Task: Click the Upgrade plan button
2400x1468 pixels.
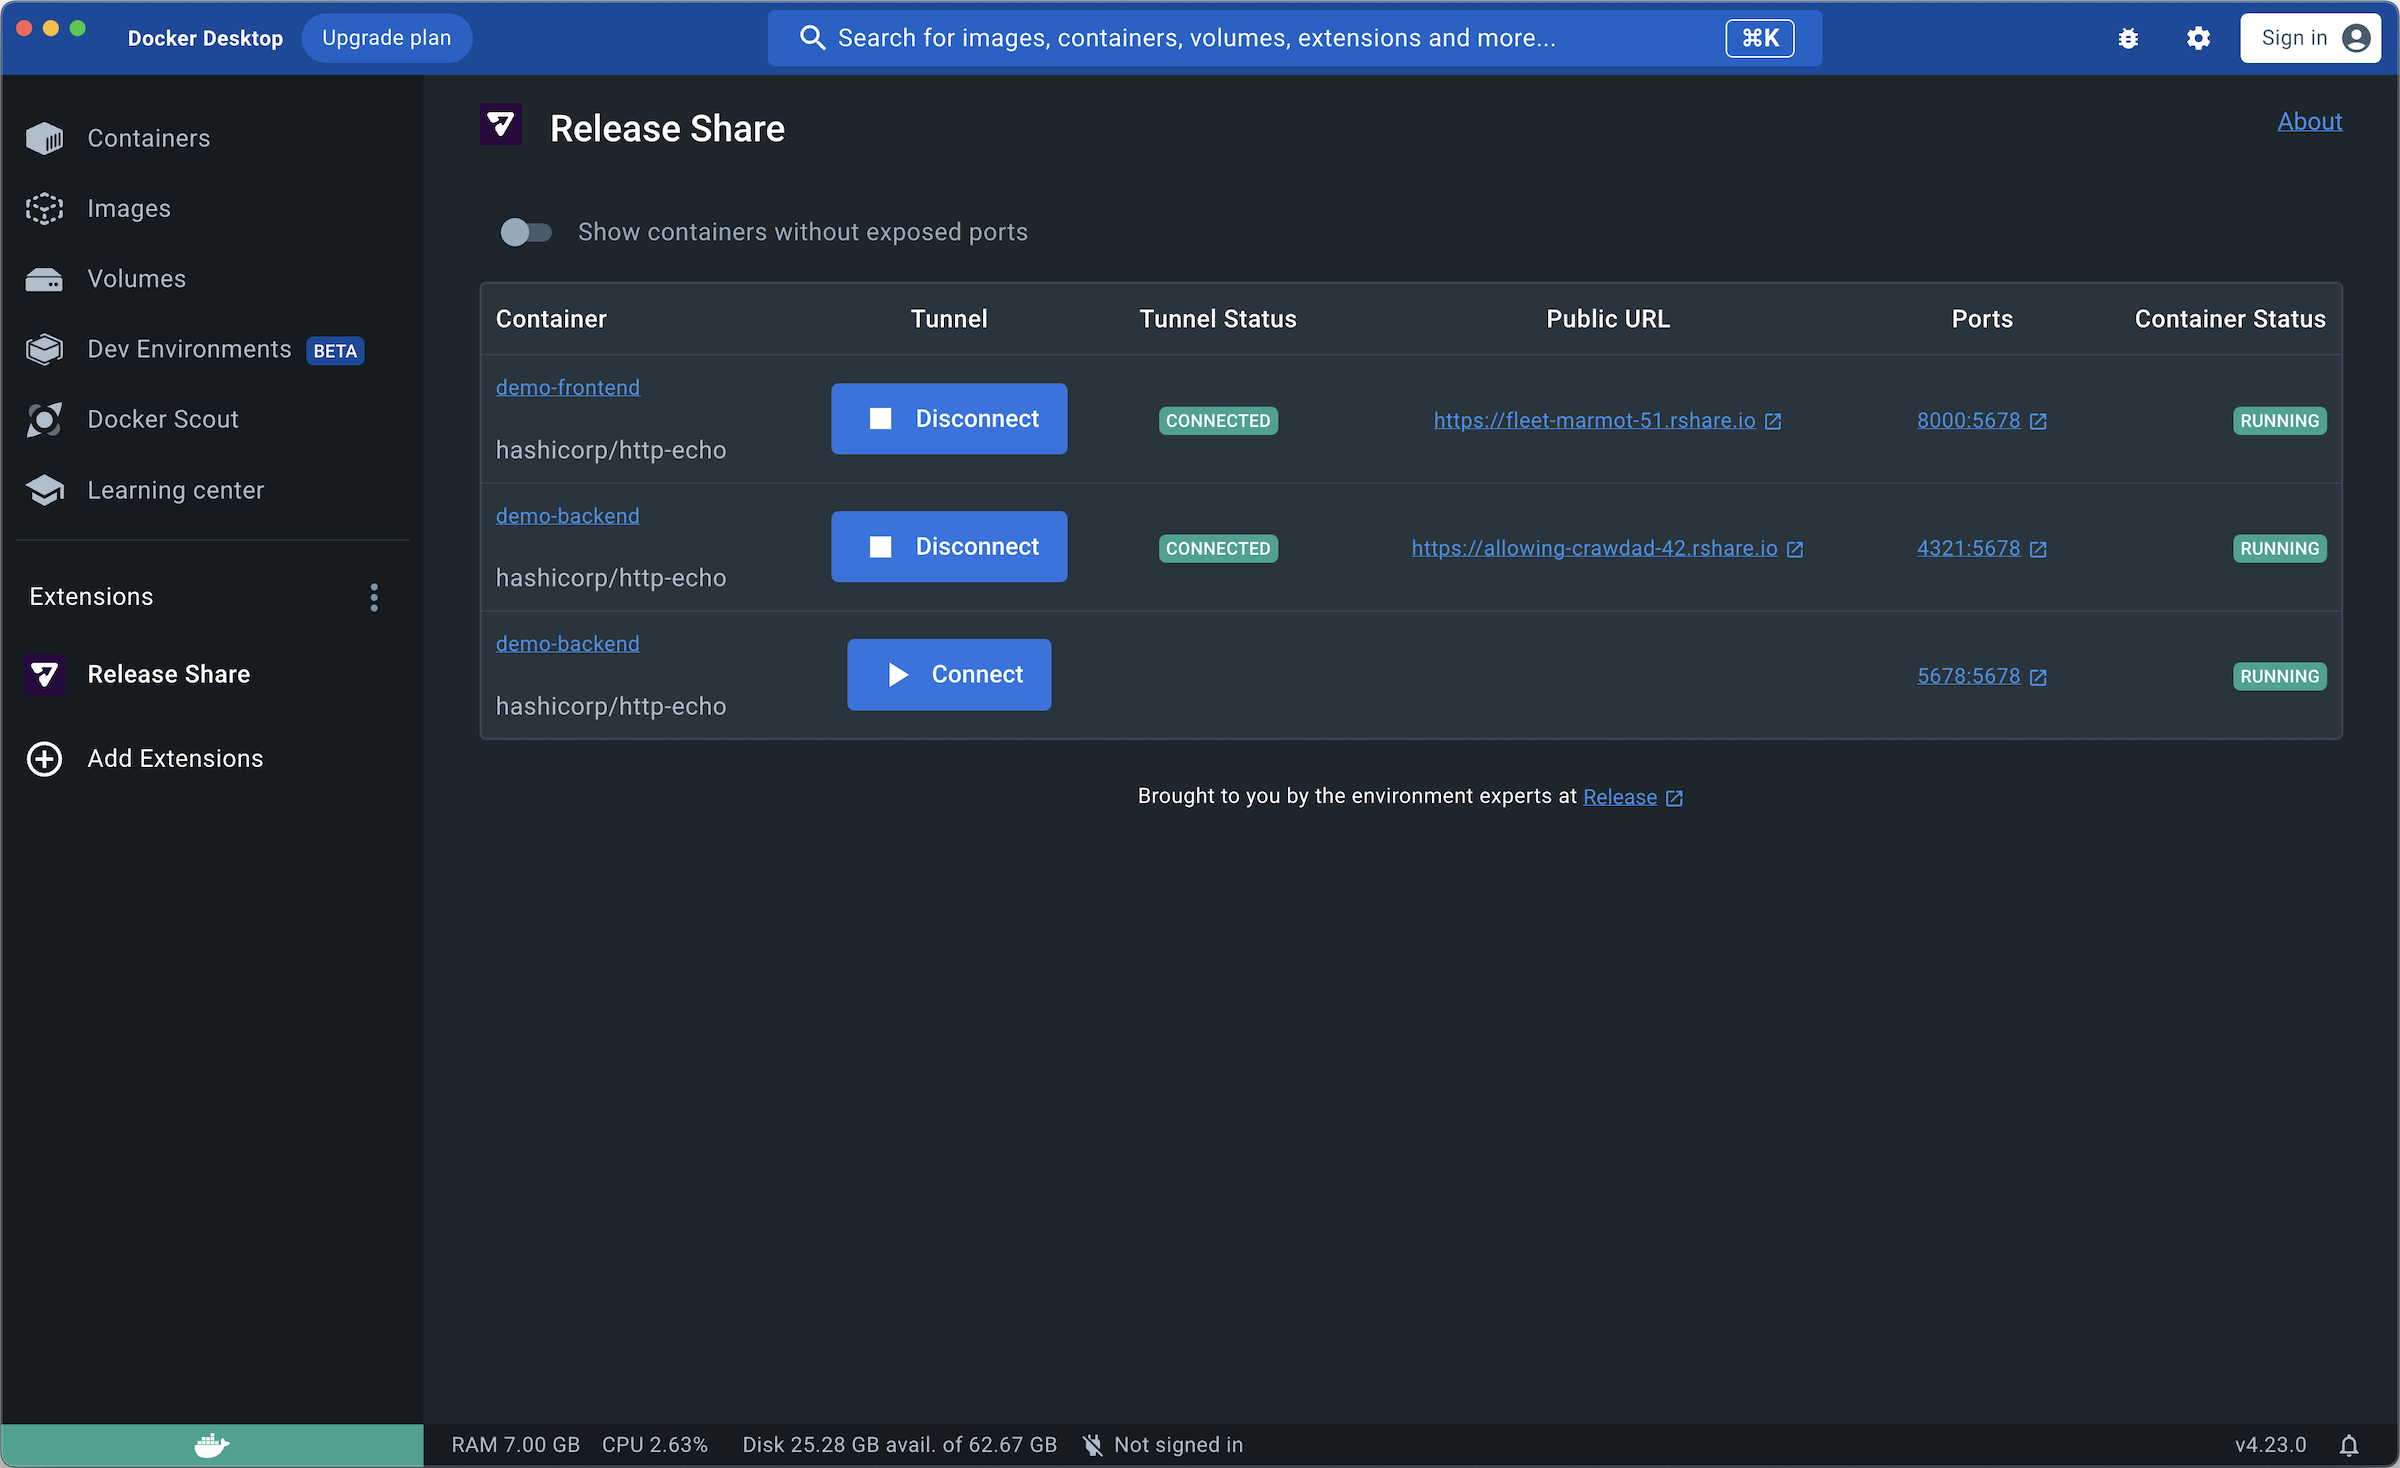Action: pos(386,38)
